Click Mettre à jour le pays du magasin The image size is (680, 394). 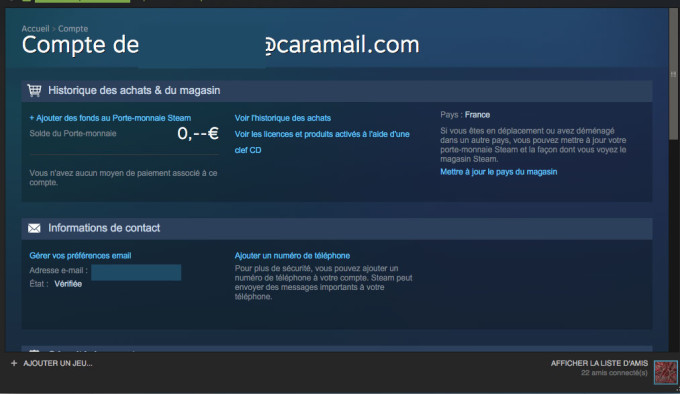(499, 172)
